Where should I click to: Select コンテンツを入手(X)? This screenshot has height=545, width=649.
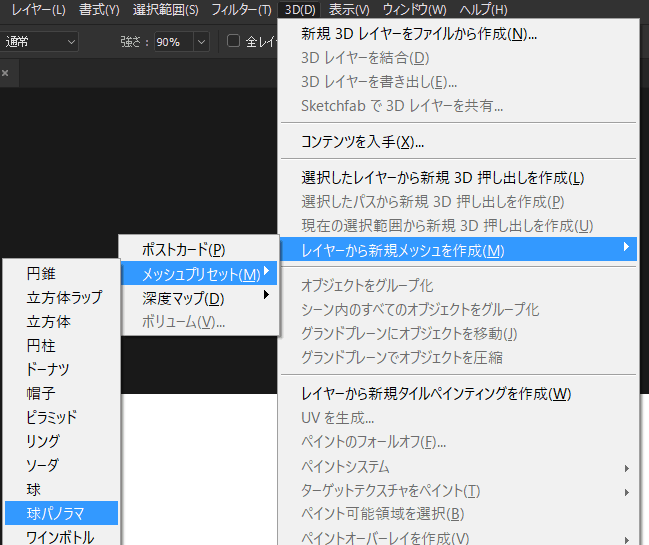coord(459,142)
